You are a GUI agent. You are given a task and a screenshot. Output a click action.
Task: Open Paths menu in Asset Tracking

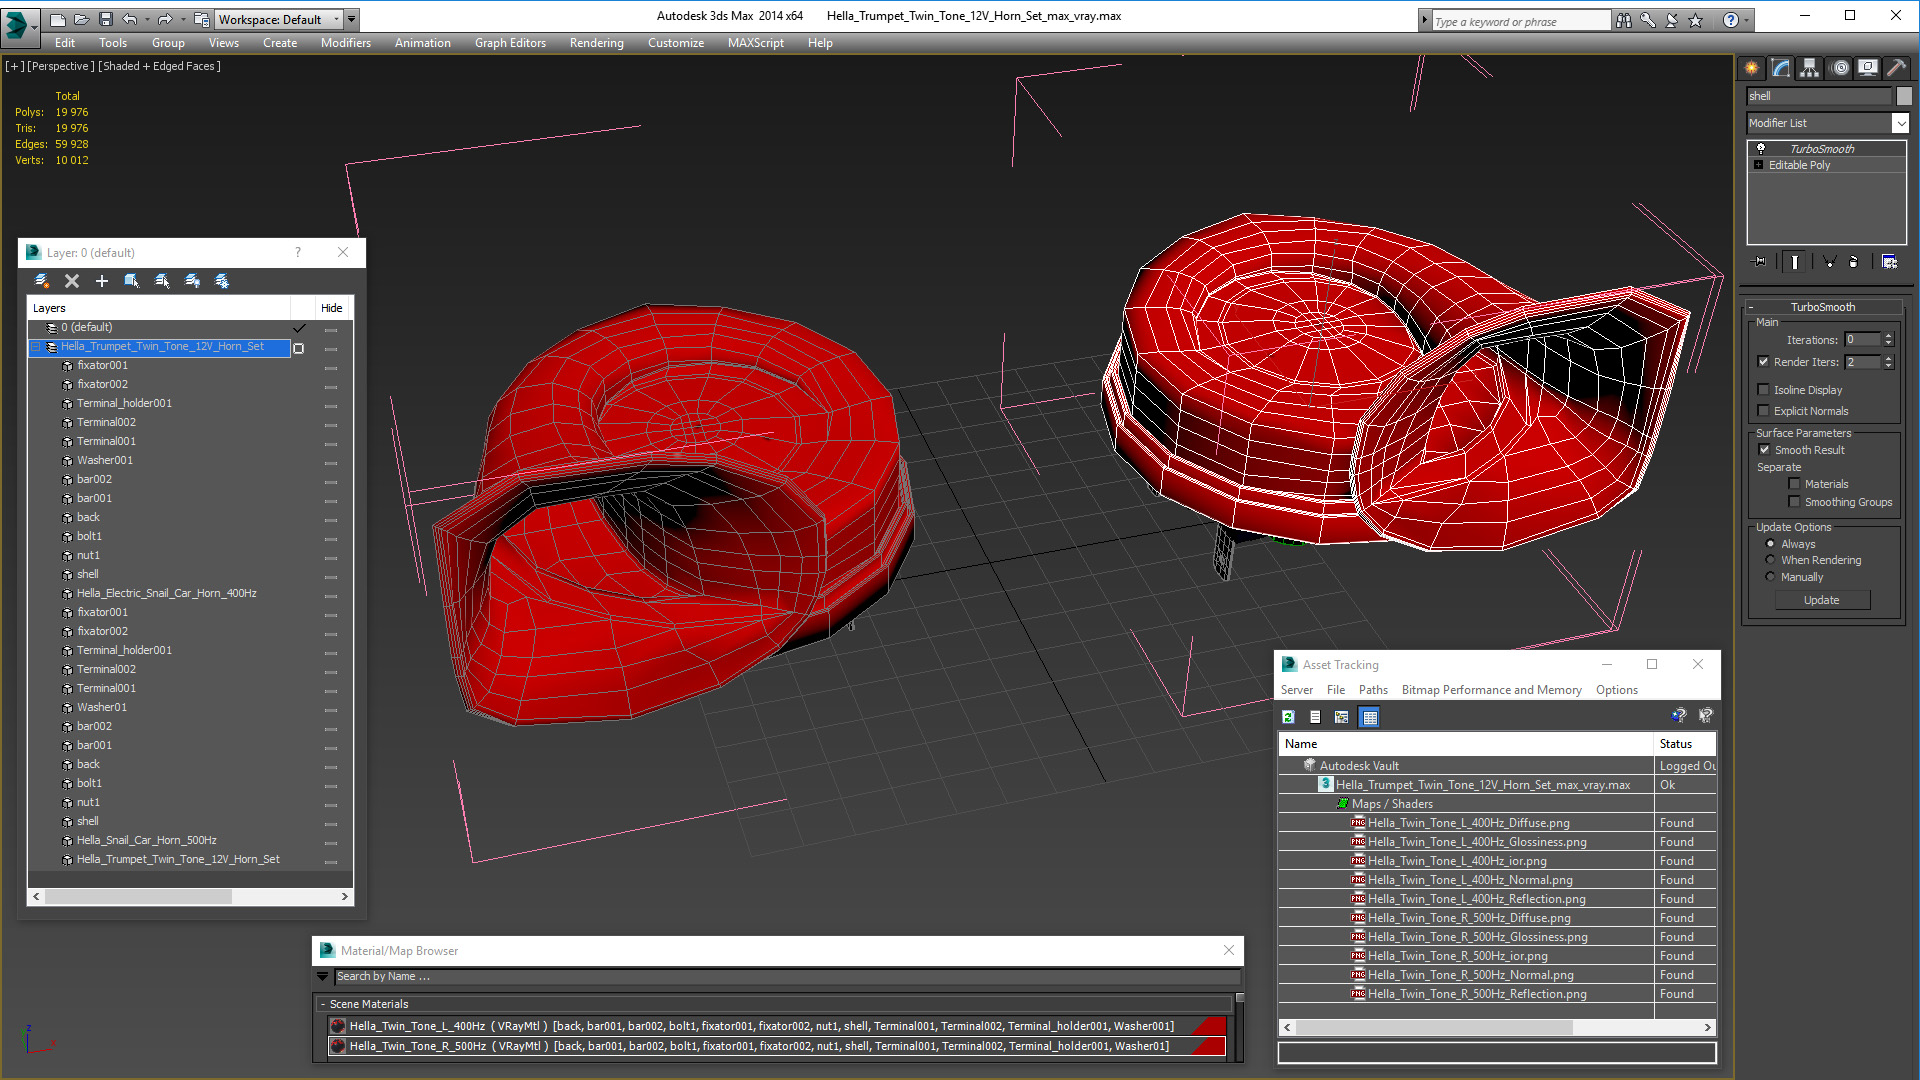point(1373,690)
